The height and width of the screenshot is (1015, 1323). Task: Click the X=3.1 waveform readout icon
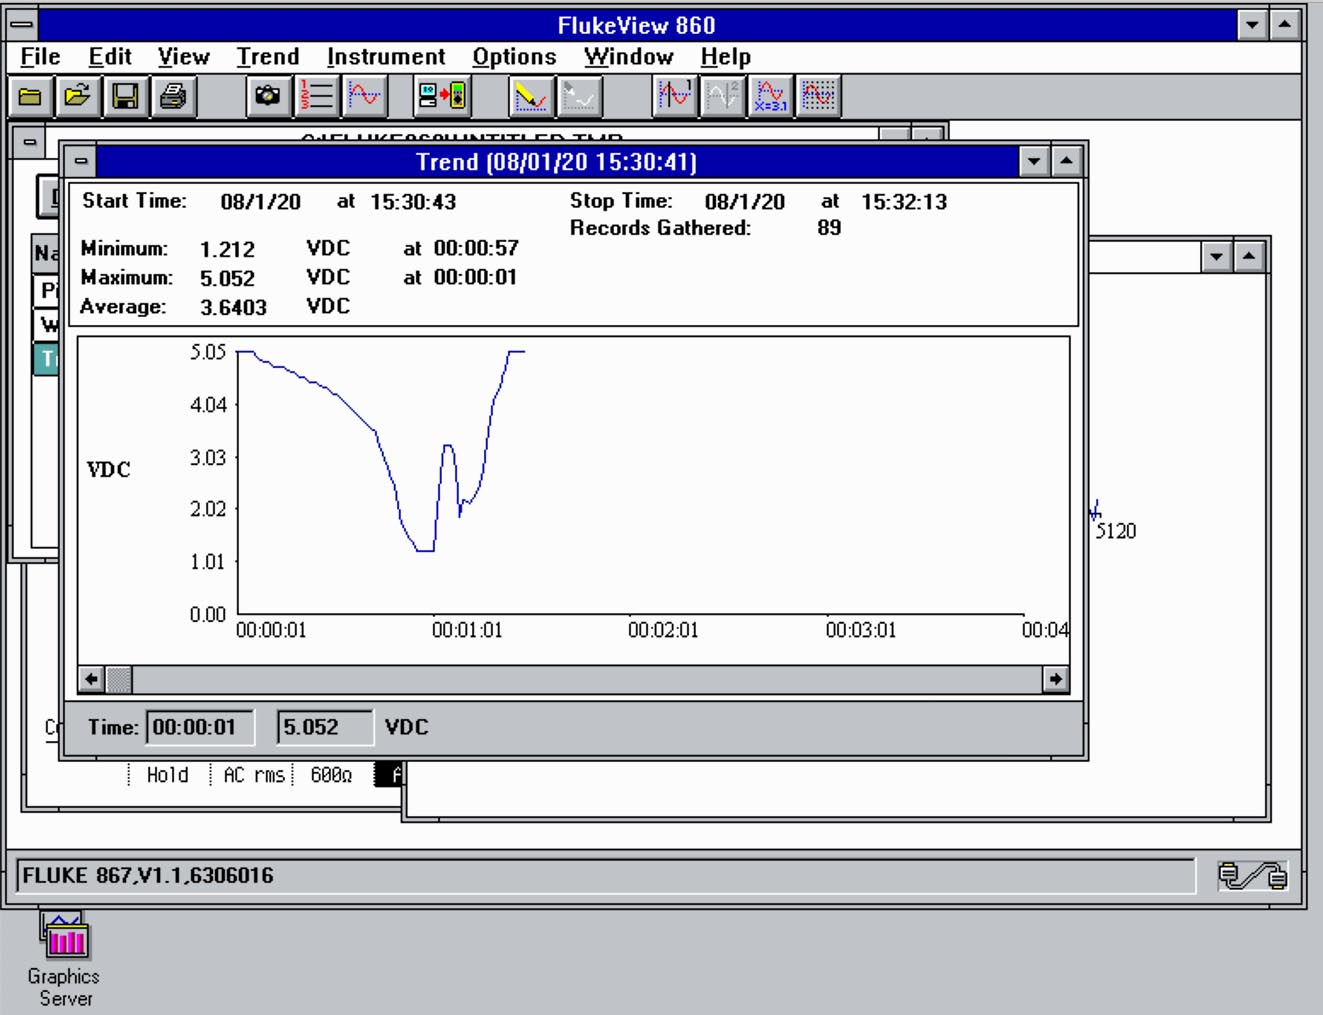(x=770, y=97)
